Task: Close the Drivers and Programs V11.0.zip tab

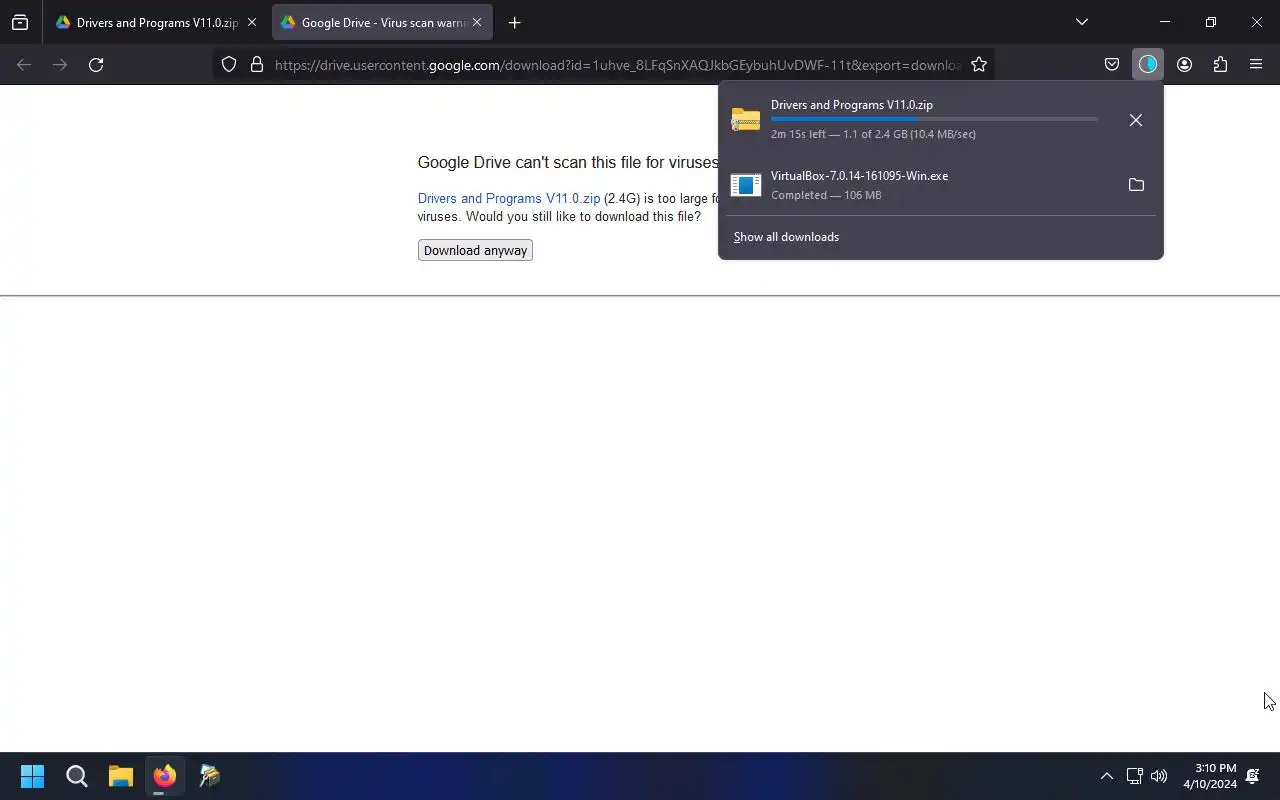Action: tap(251, 22)
